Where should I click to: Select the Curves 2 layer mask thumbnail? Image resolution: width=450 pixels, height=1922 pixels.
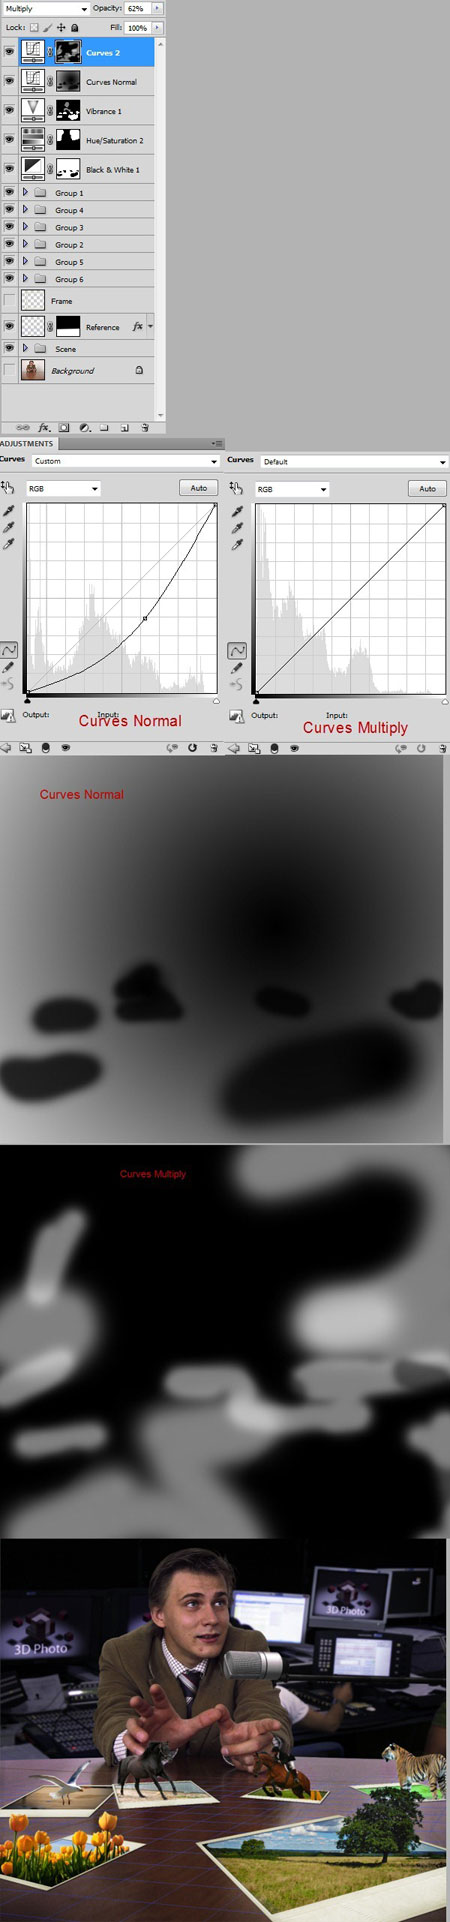pos(68,52)
